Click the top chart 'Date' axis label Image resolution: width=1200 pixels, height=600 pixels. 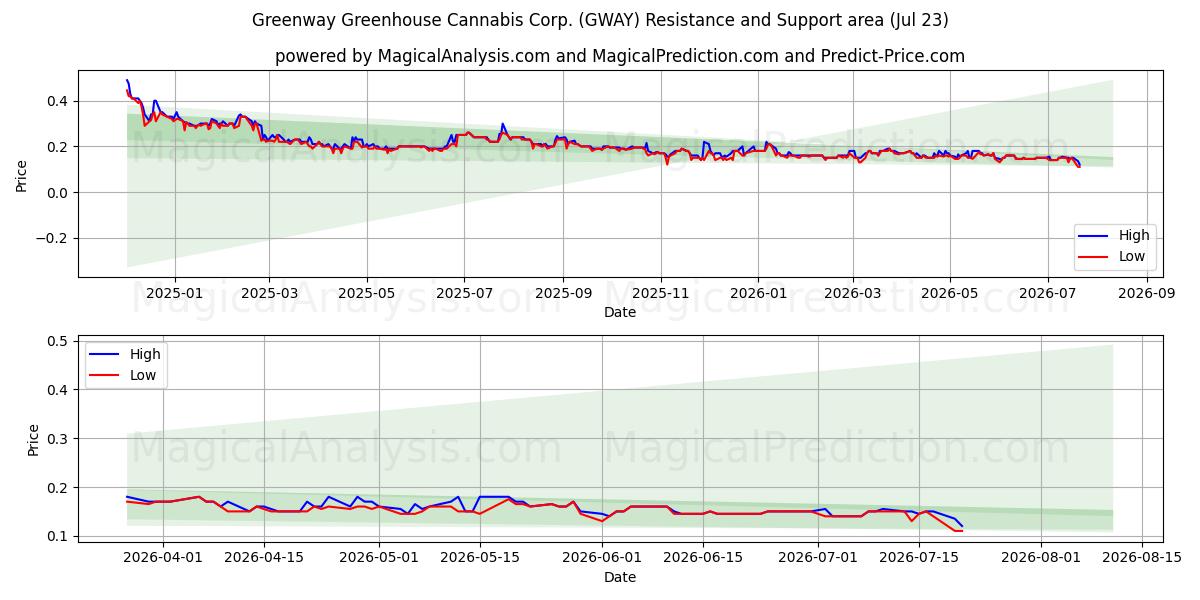(x=620, y=312)
